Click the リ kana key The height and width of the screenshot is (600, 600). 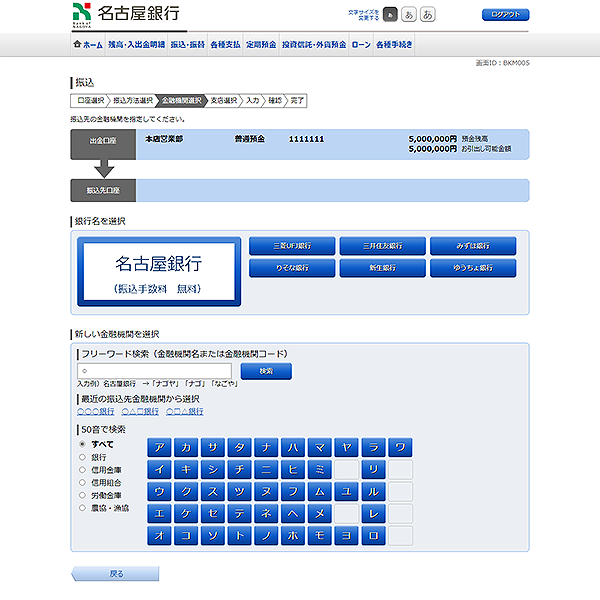(373, 470)
